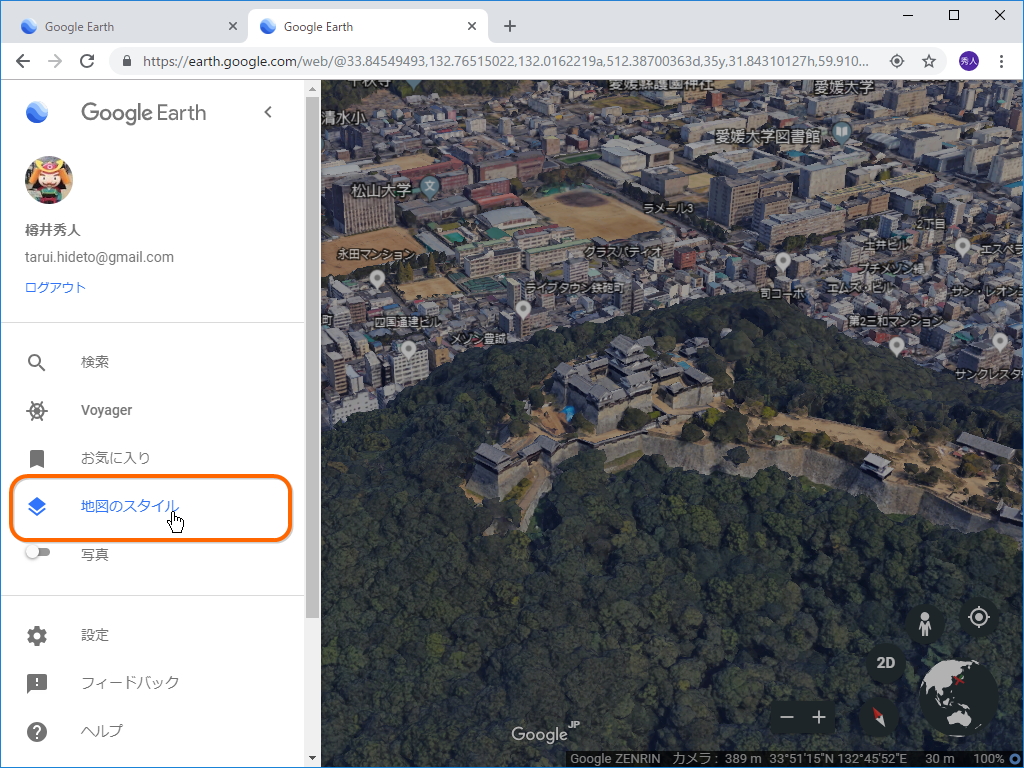Reload the current page
Screen dimensions: 1024x768
click(x=87, y=61)
